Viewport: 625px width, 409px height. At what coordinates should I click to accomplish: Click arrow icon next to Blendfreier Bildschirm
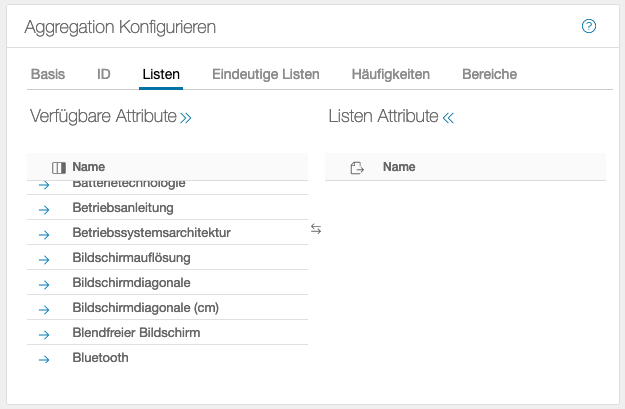44,334
